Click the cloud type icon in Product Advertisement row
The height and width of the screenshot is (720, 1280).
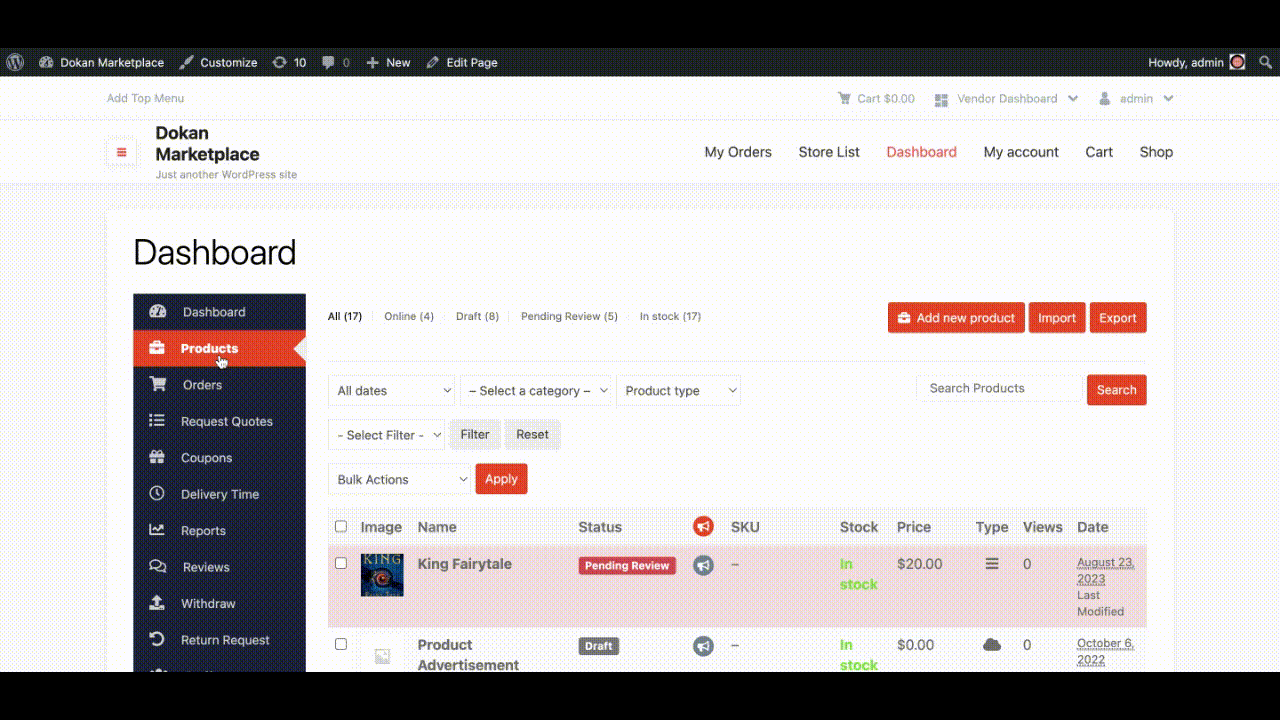point(992,645)
